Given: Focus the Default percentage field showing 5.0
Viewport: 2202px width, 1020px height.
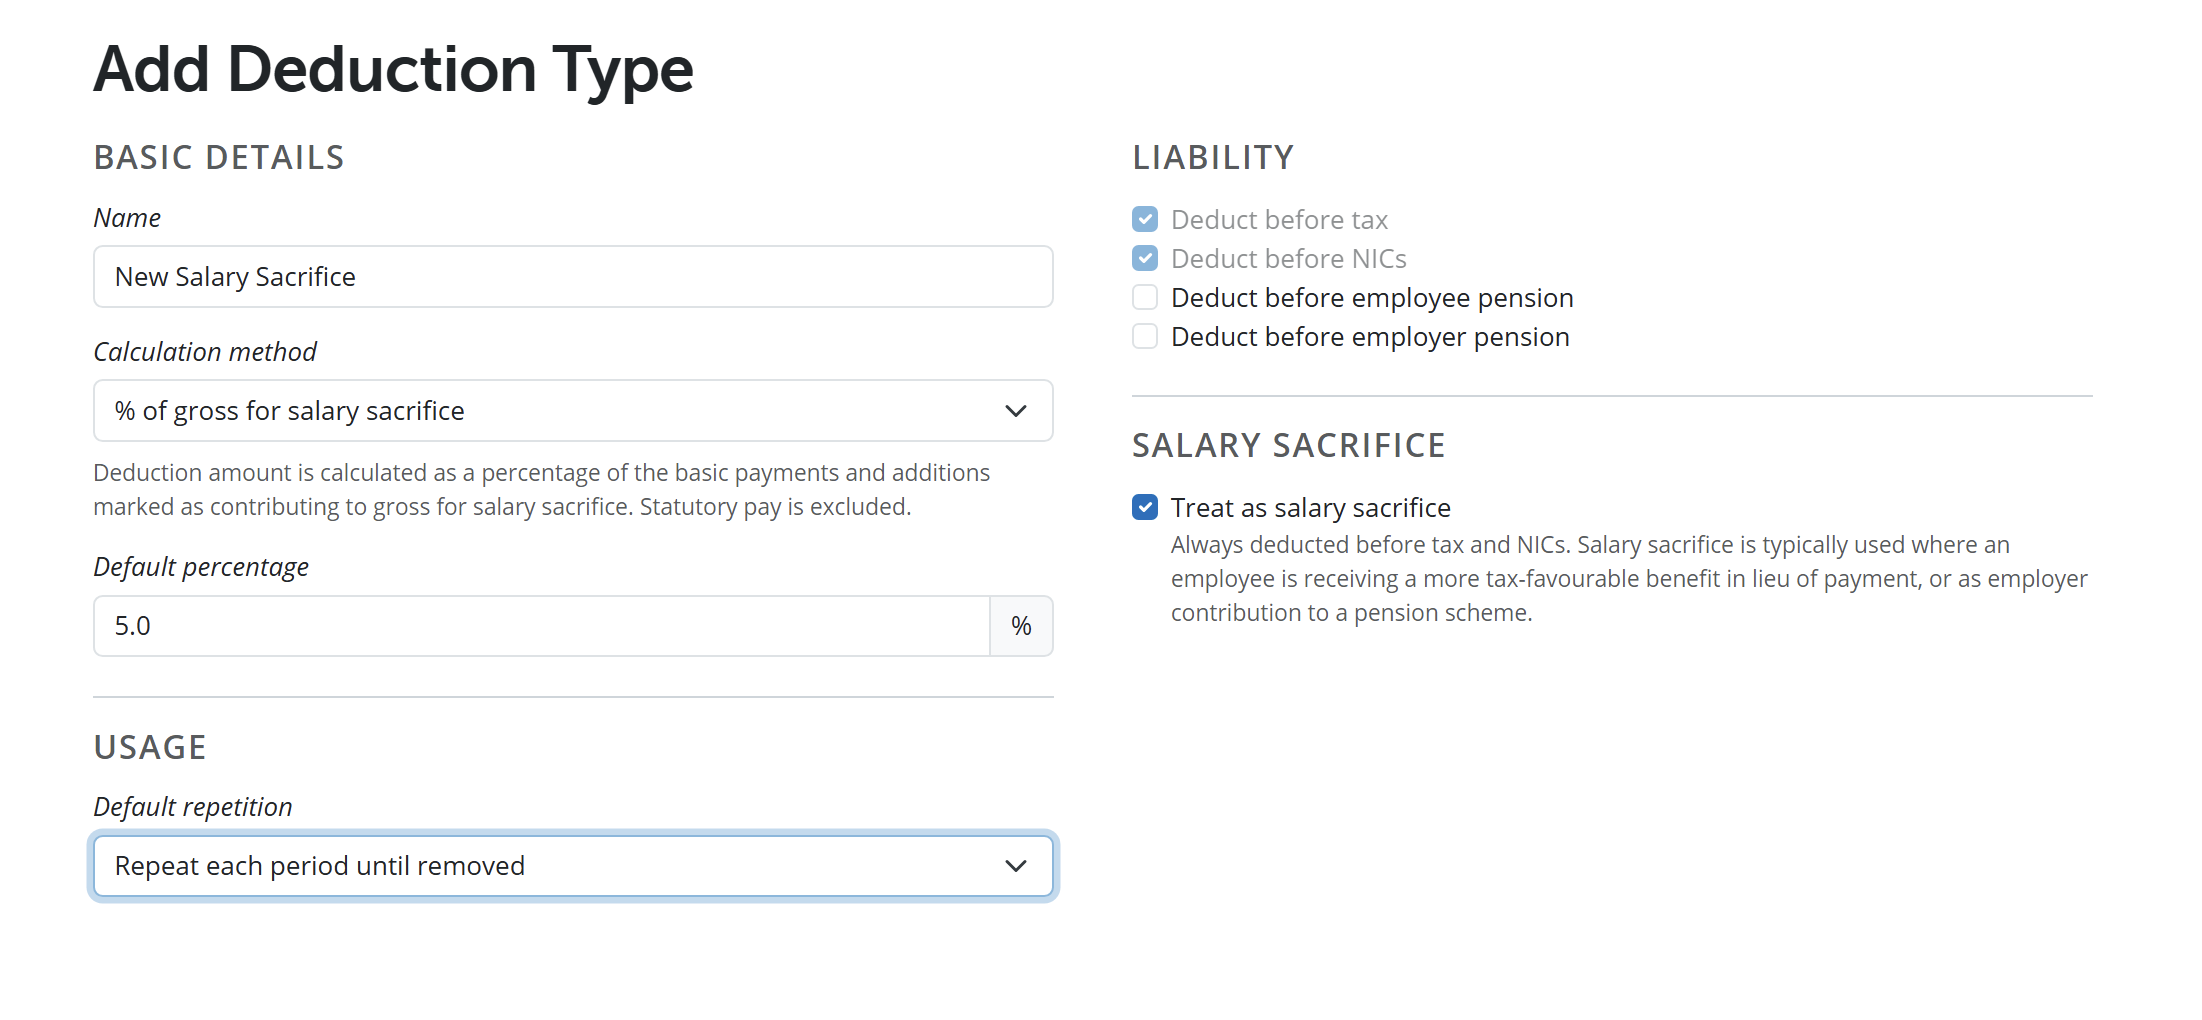Looking at the screenshot, I should point(542,626).
